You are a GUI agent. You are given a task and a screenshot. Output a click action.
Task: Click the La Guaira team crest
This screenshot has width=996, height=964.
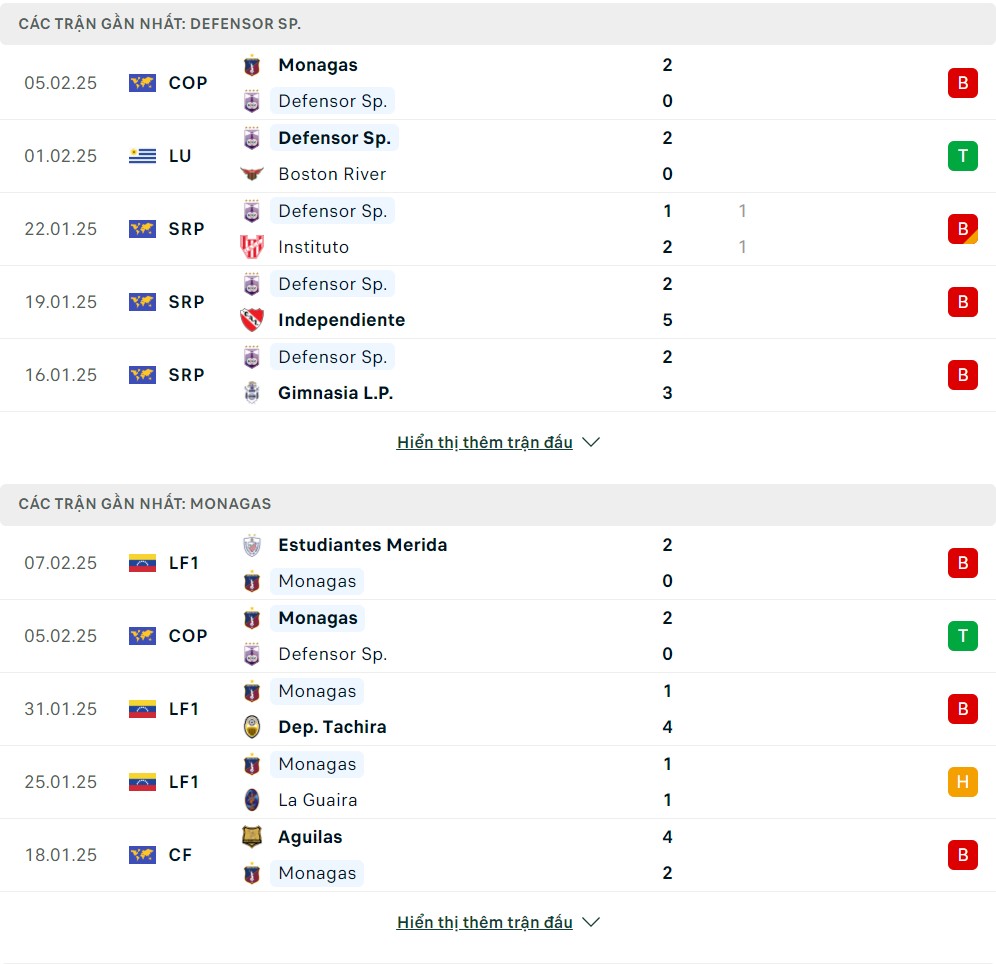[x=252, y=800]
